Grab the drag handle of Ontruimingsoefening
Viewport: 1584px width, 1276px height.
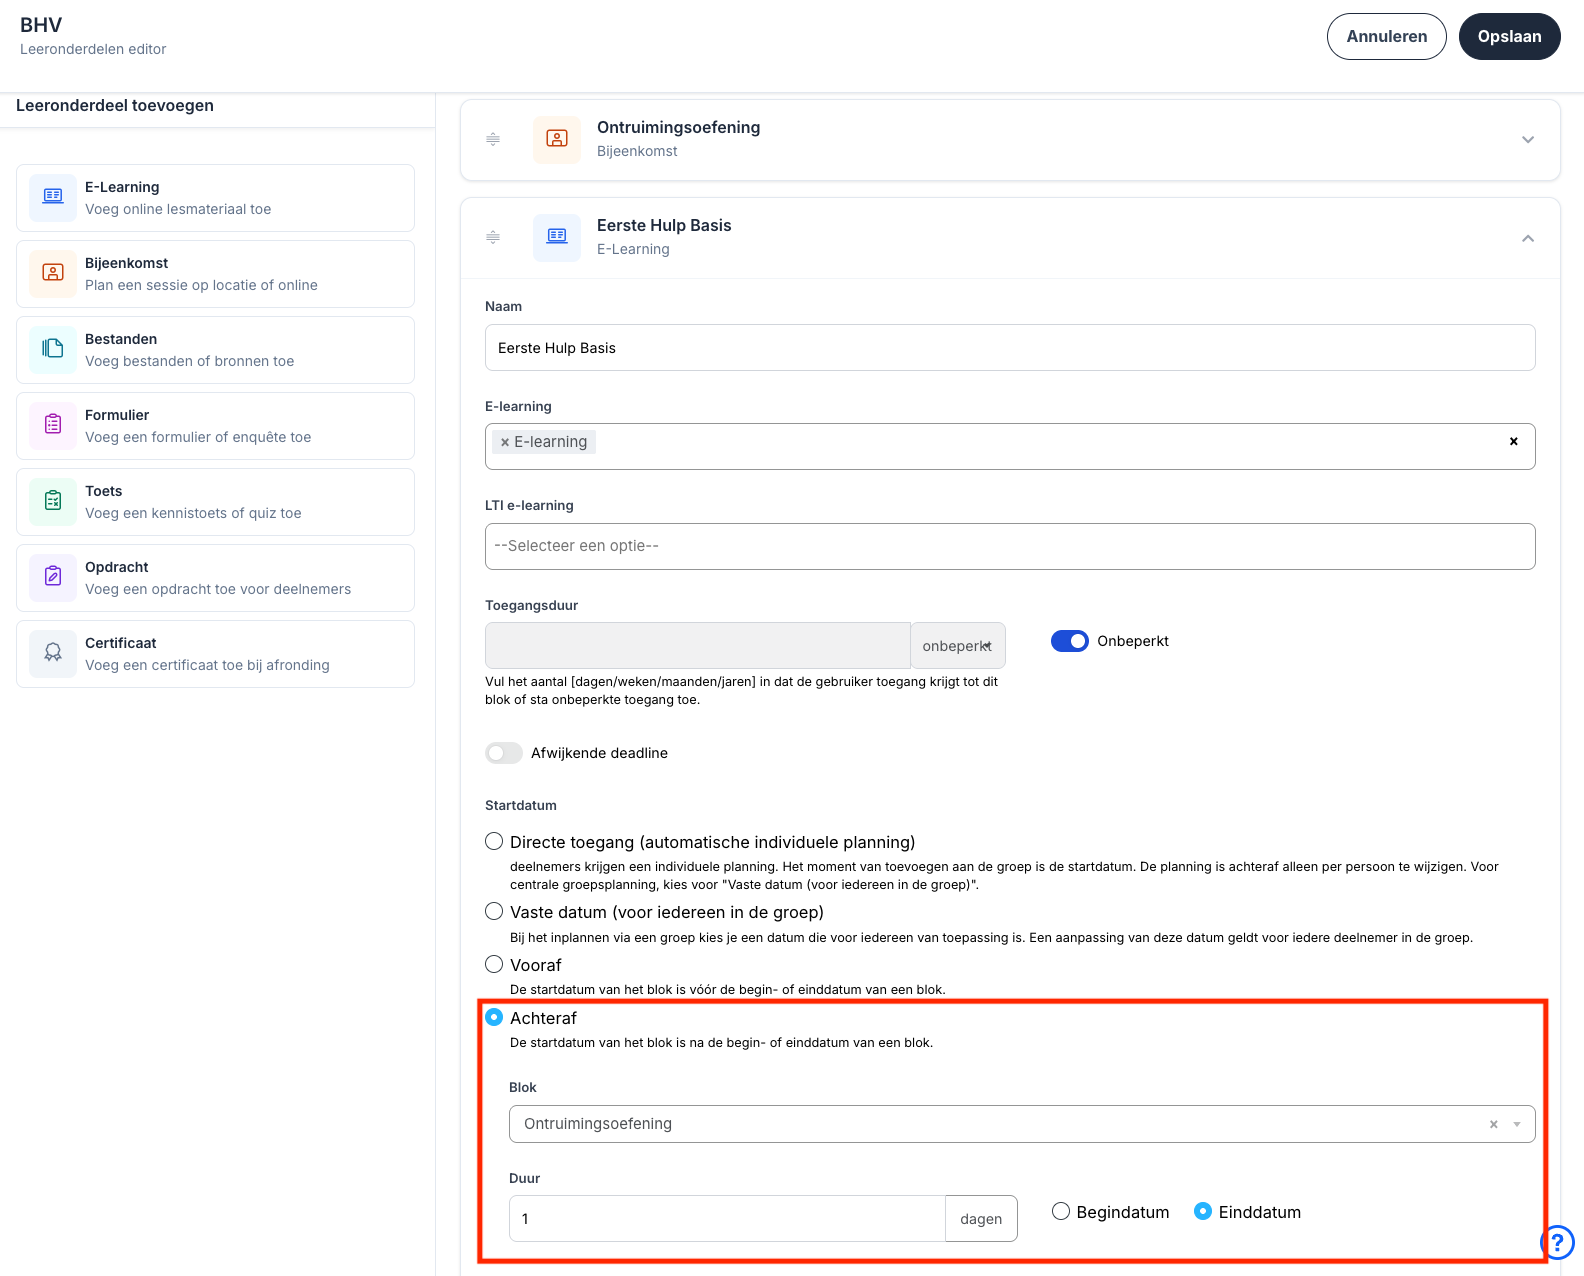(x=493, y=139)
